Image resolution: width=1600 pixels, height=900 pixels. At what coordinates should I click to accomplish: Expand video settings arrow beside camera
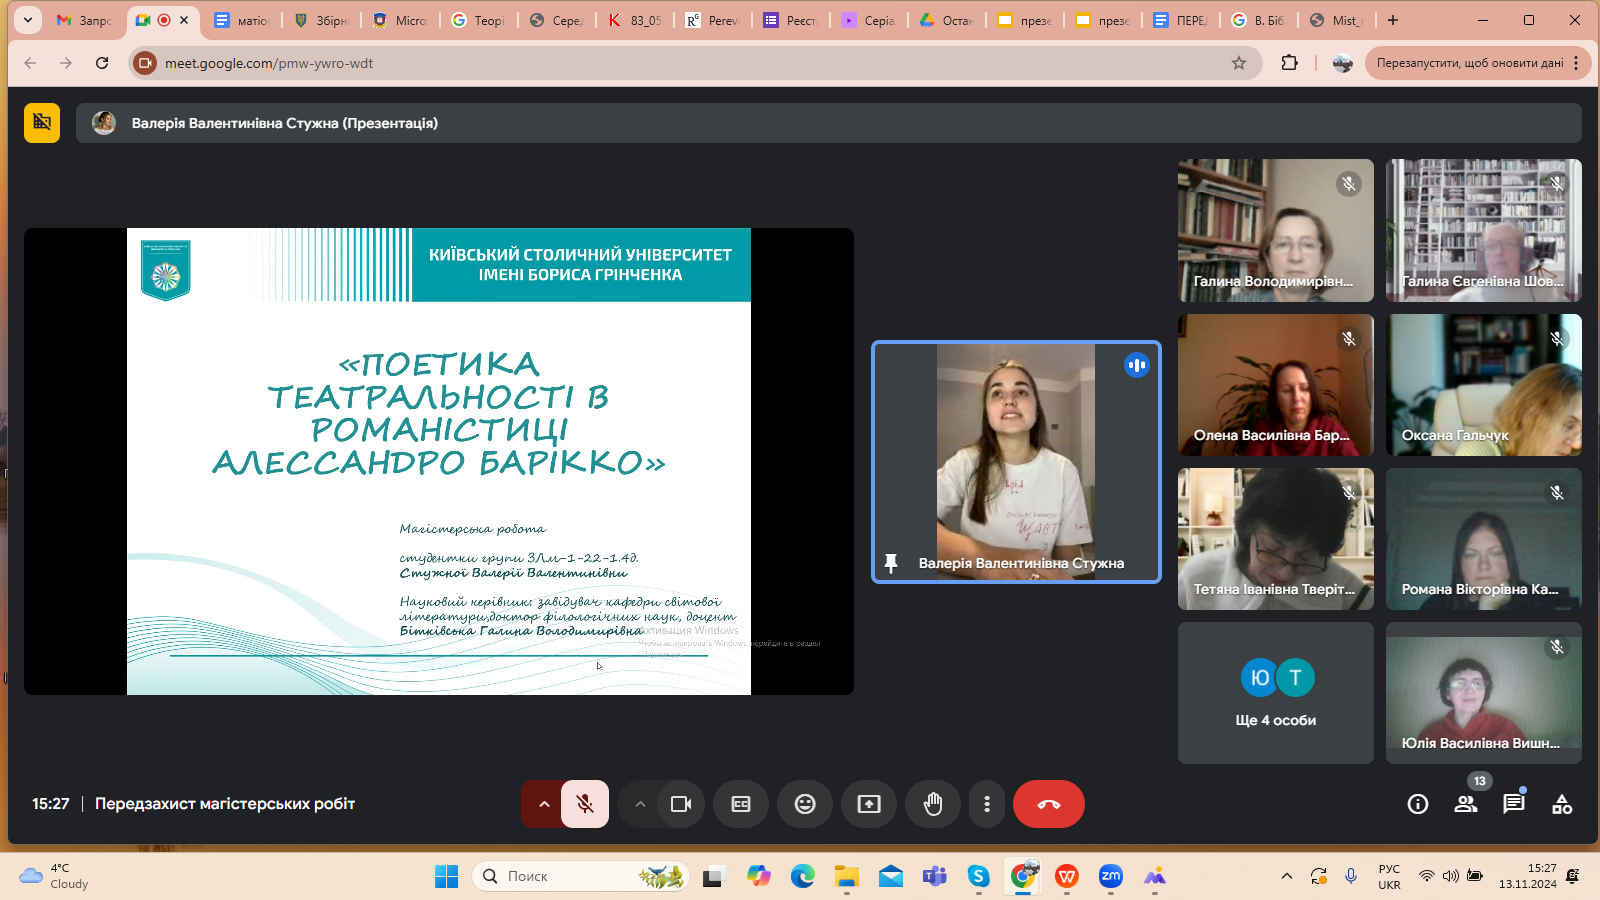(x=640, y=804)
